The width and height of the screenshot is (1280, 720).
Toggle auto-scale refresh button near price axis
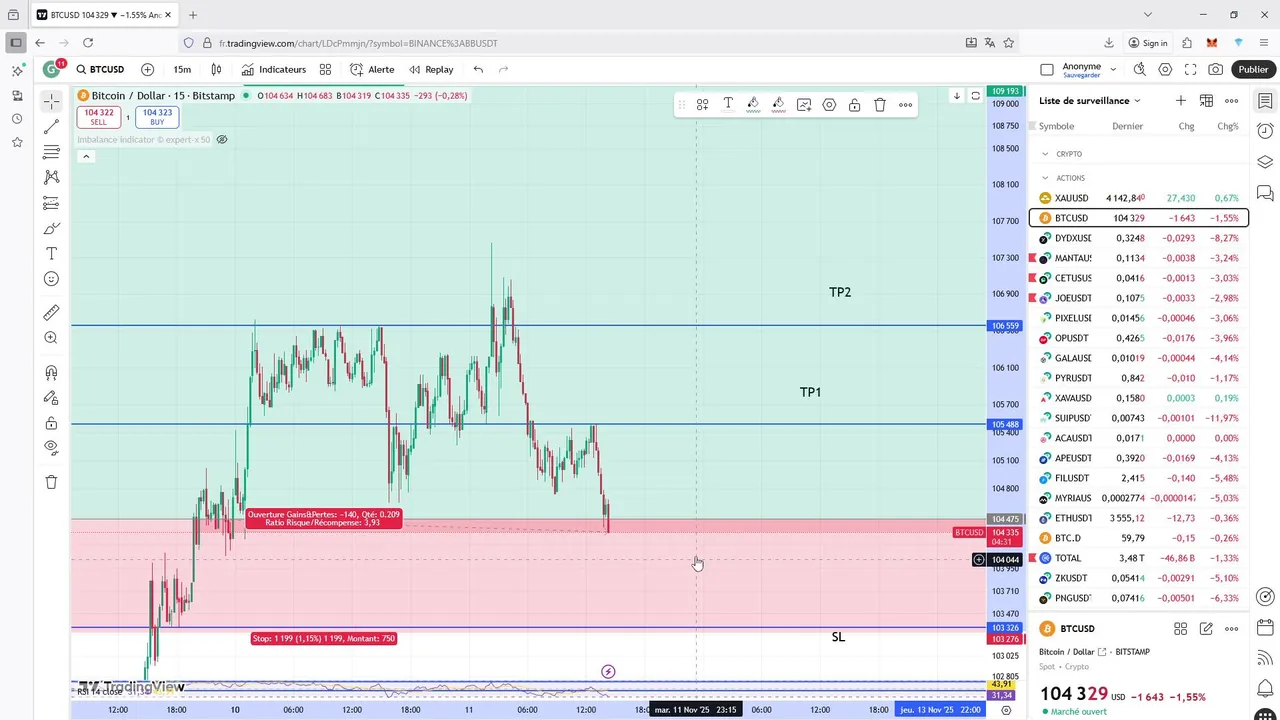pyautogui.click(x=976, y=96)
